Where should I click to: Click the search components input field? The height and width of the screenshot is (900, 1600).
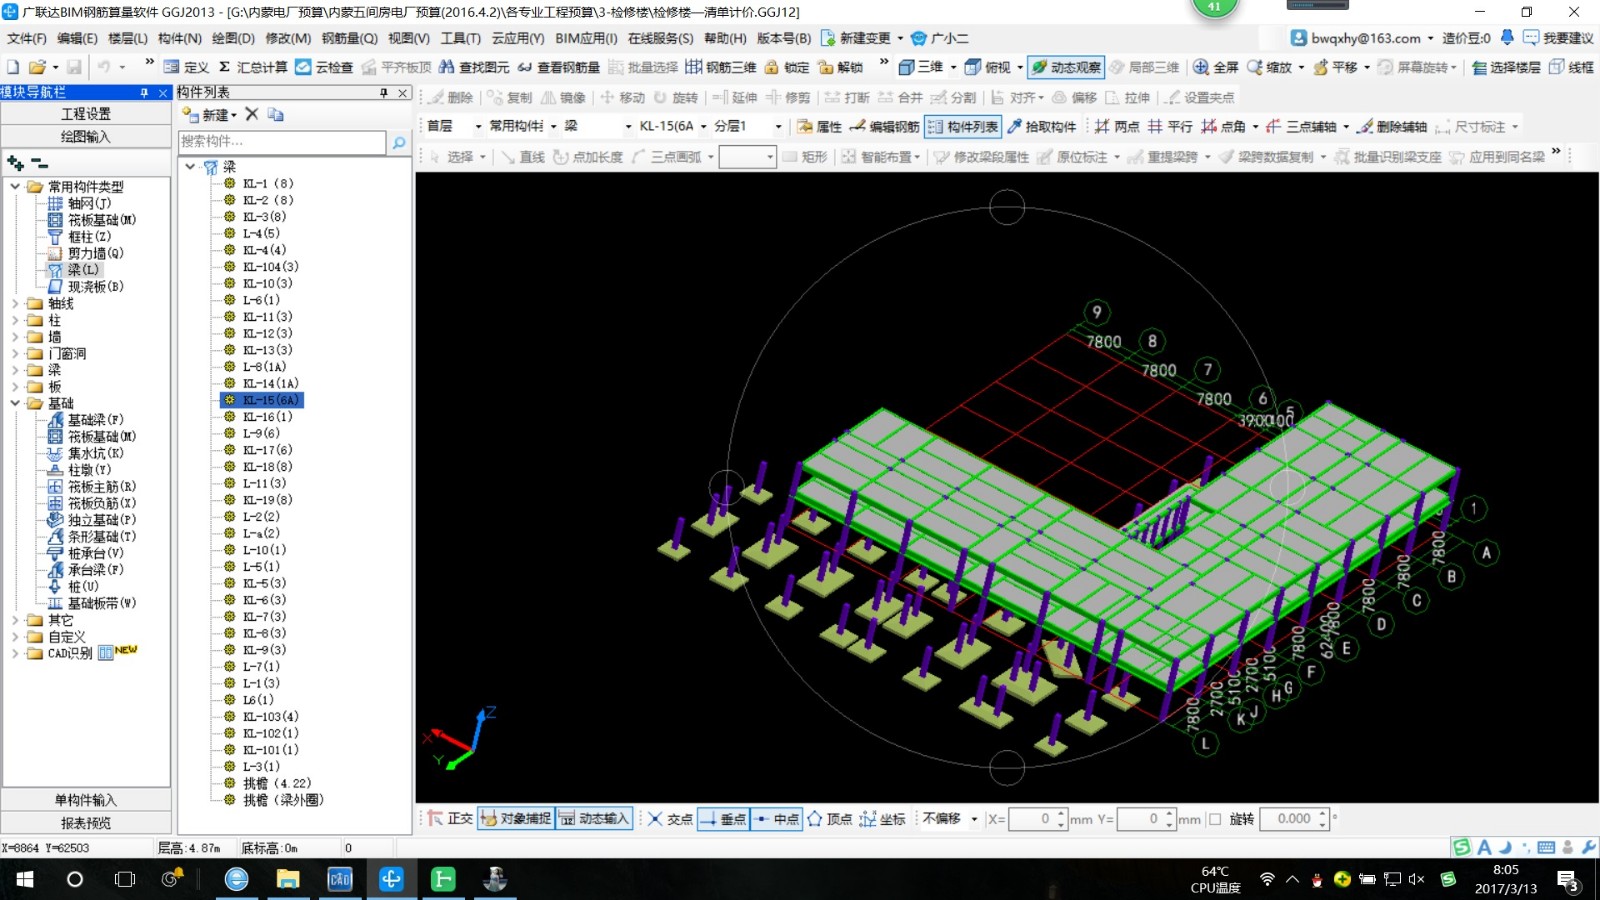[282, 142]
